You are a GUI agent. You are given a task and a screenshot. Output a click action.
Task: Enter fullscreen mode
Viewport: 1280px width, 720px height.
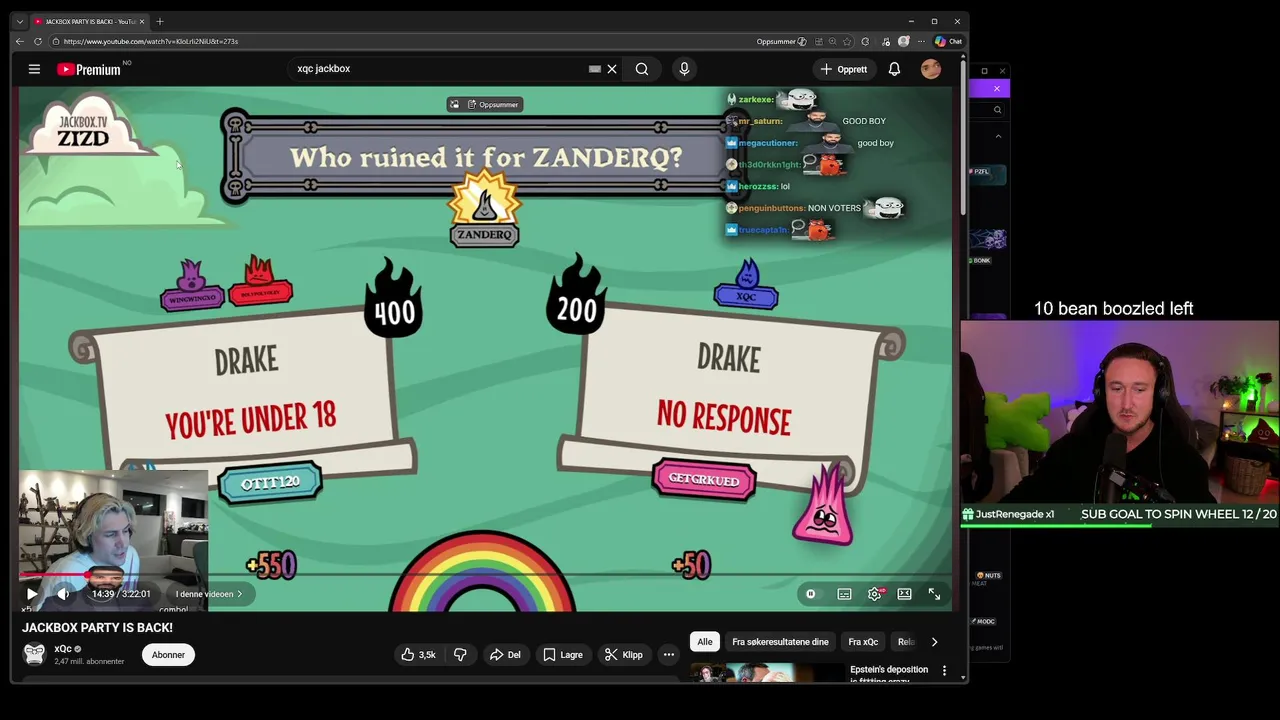(x=934, y=594)
